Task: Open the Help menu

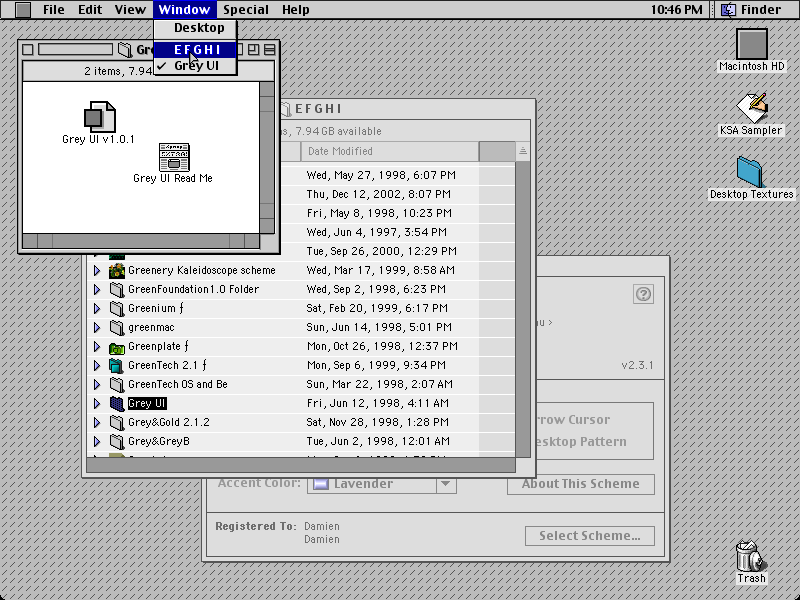Action: click(295, 9)
